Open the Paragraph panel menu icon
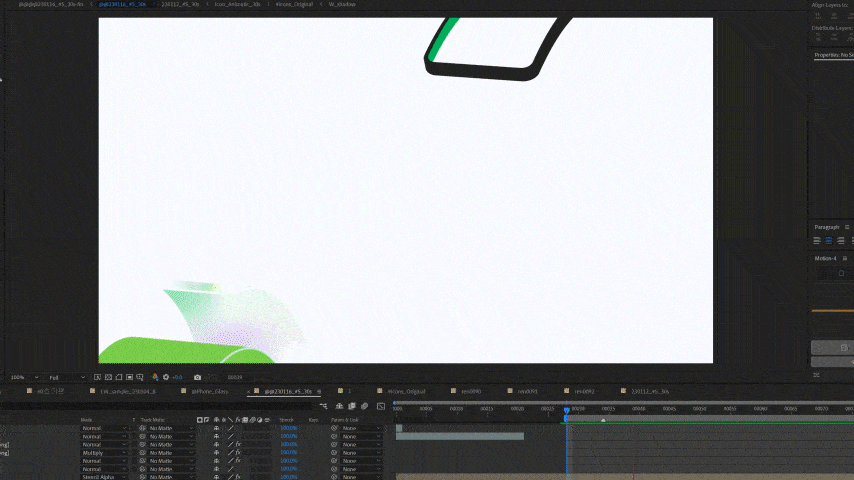854x480 pixels. point(847,227)
